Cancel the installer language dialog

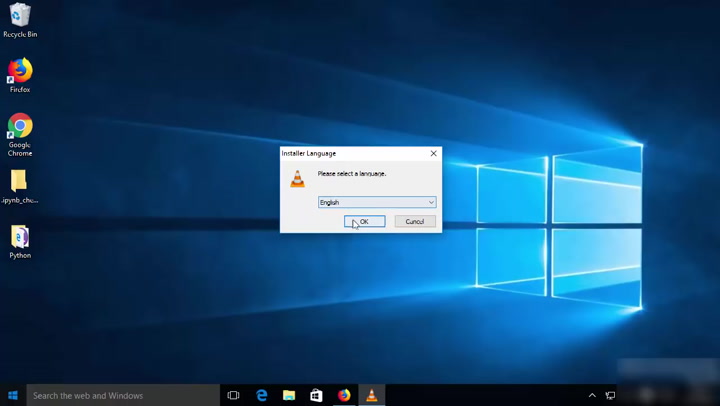tap(414, 221)
